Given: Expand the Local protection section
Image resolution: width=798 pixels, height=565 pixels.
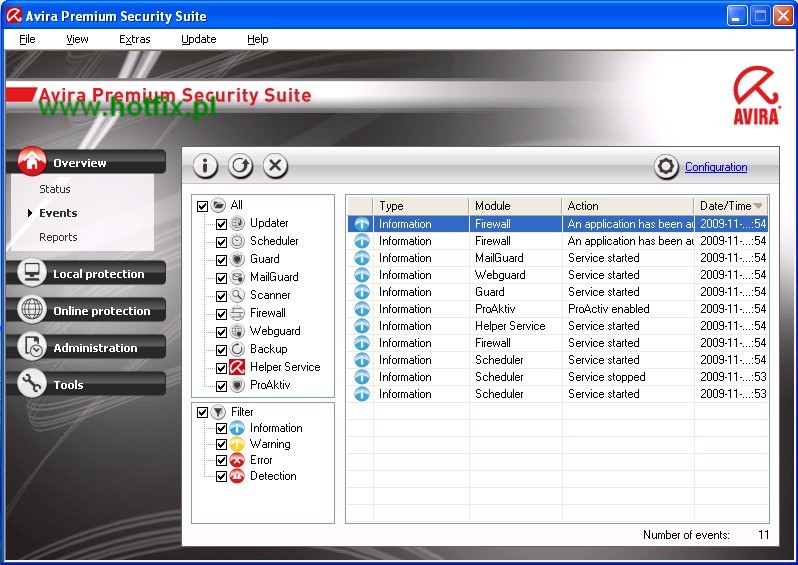Looking at the screenshot, I should point(98,274).
